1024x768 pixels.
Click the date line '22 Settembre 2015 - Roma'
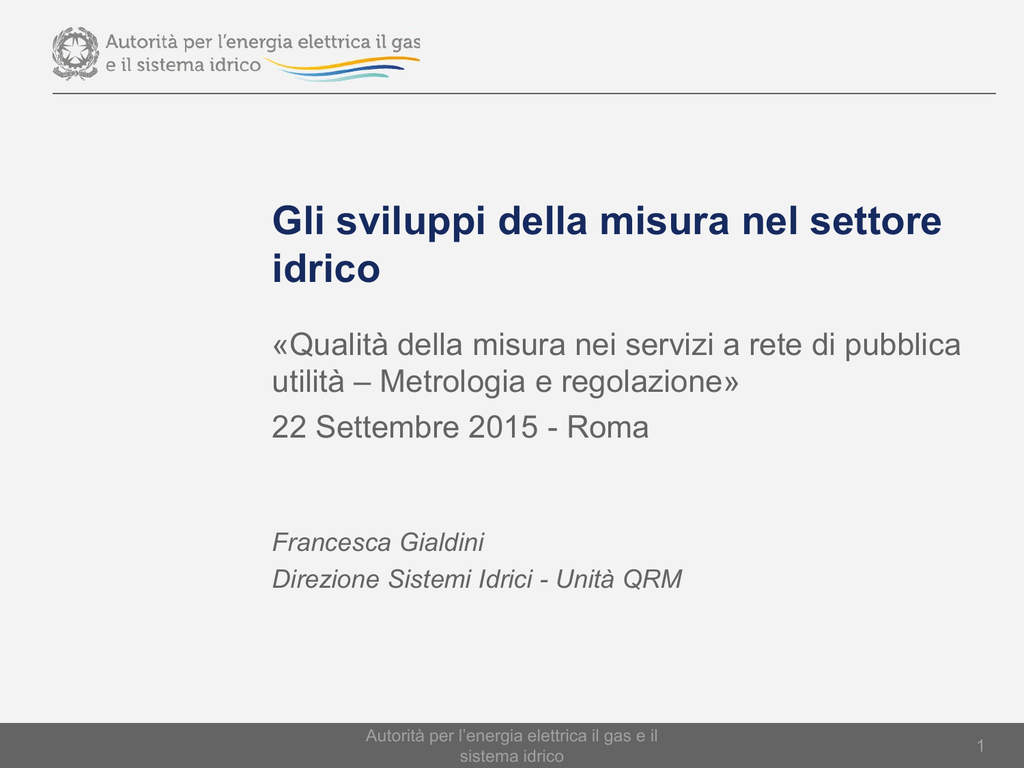pos(460,427)
